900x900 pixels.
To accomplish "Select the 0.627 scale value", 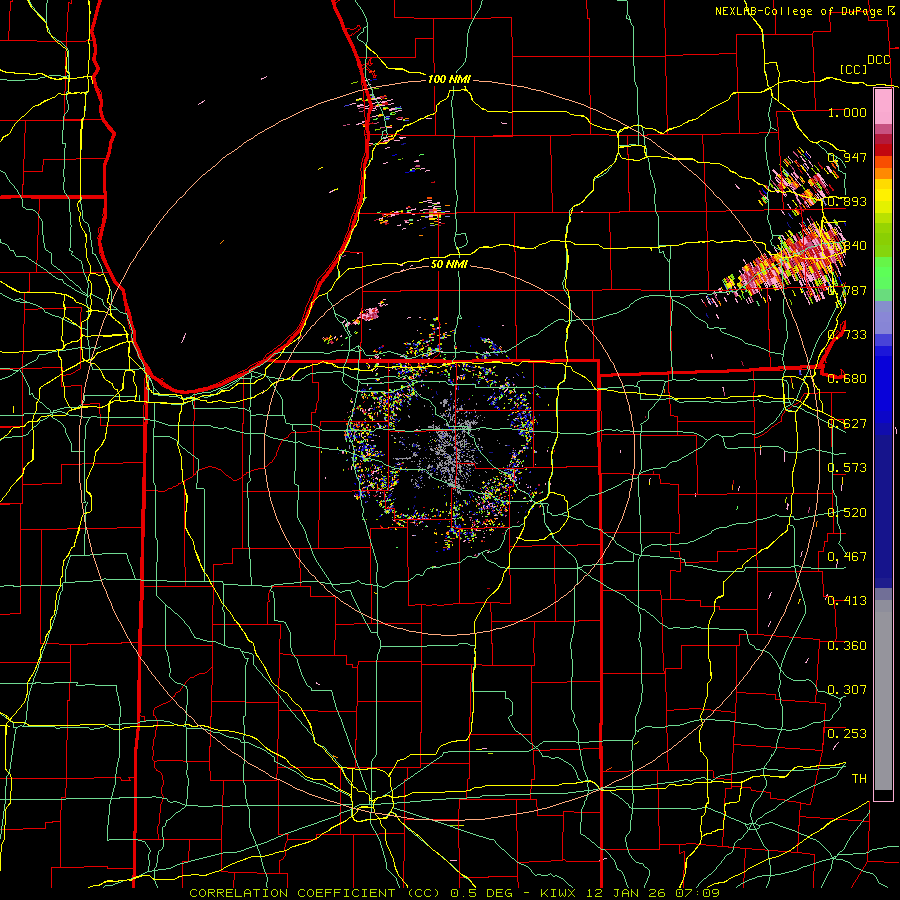I will click(x=847, y=424).
